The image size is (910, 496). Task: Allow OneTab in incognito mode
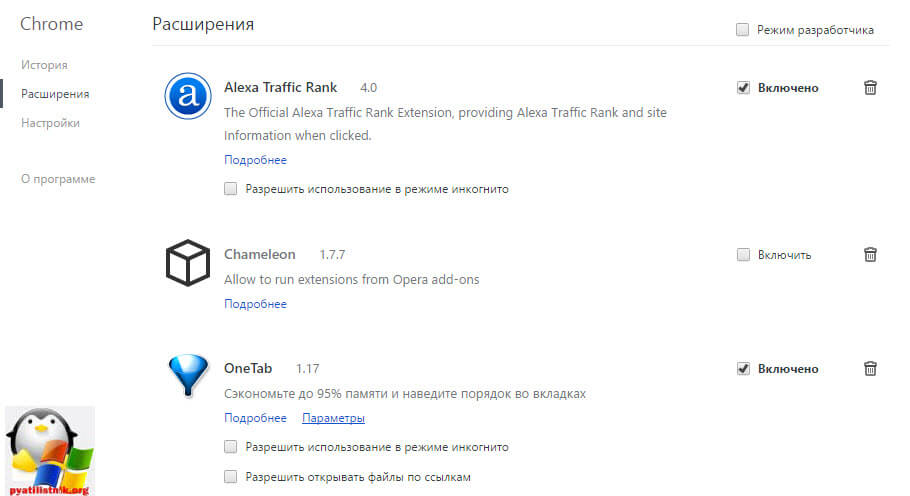[x=231, y=447]
